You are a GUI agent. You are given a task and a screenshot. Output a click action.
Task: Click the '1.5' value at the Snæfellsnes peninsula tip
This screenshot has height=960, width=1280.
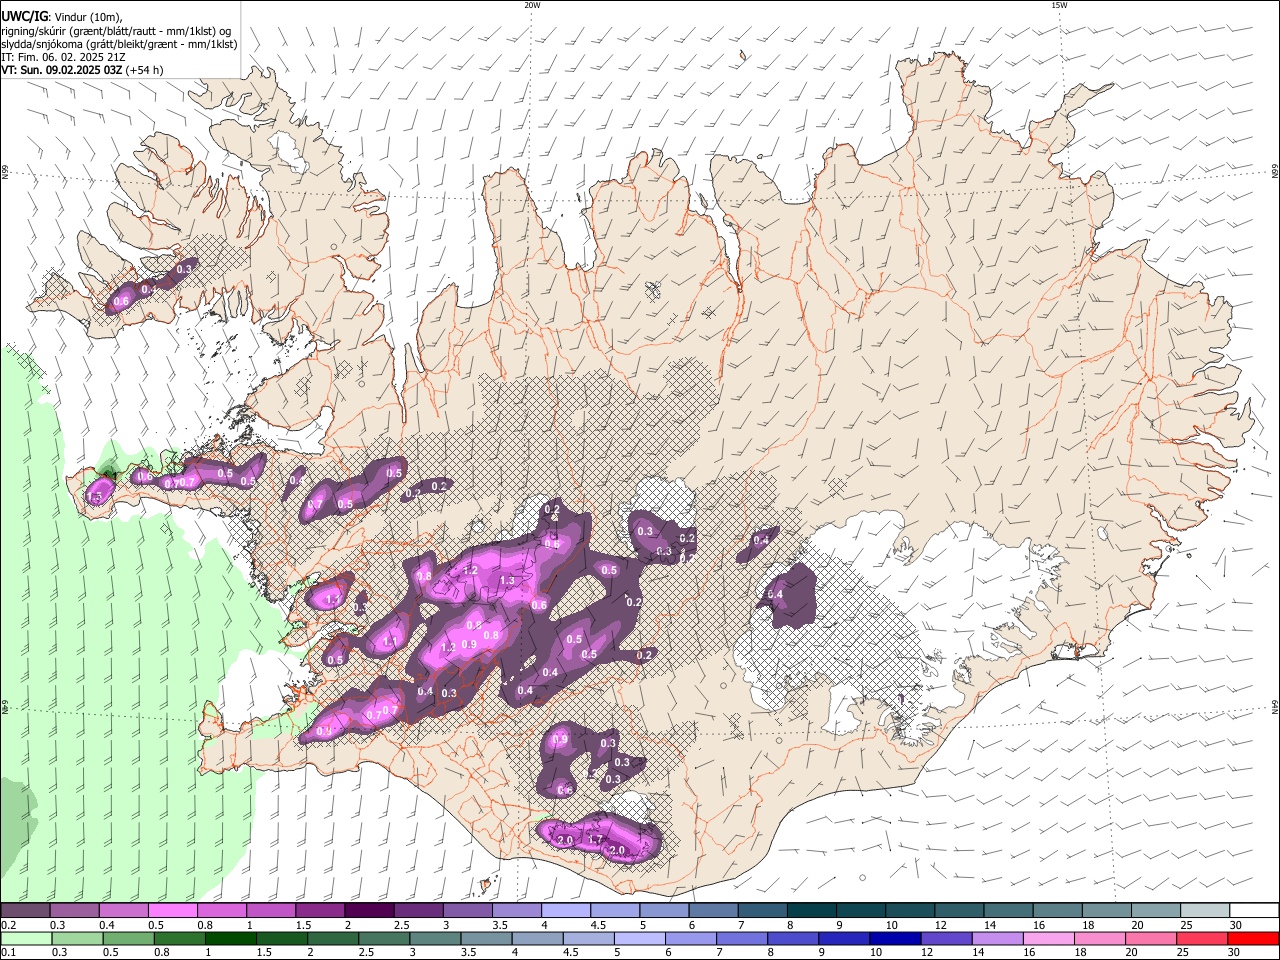pos(95,497)
